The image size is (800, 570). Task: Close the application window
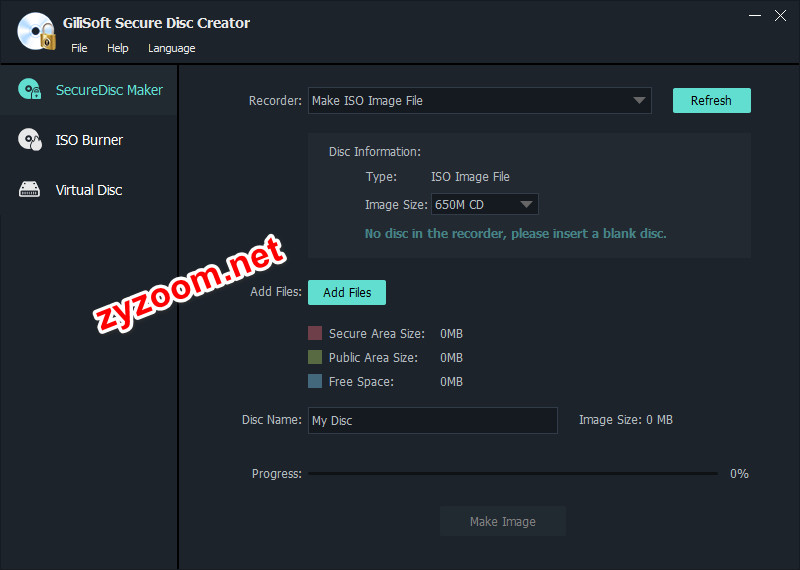click(x=781, y=16)
